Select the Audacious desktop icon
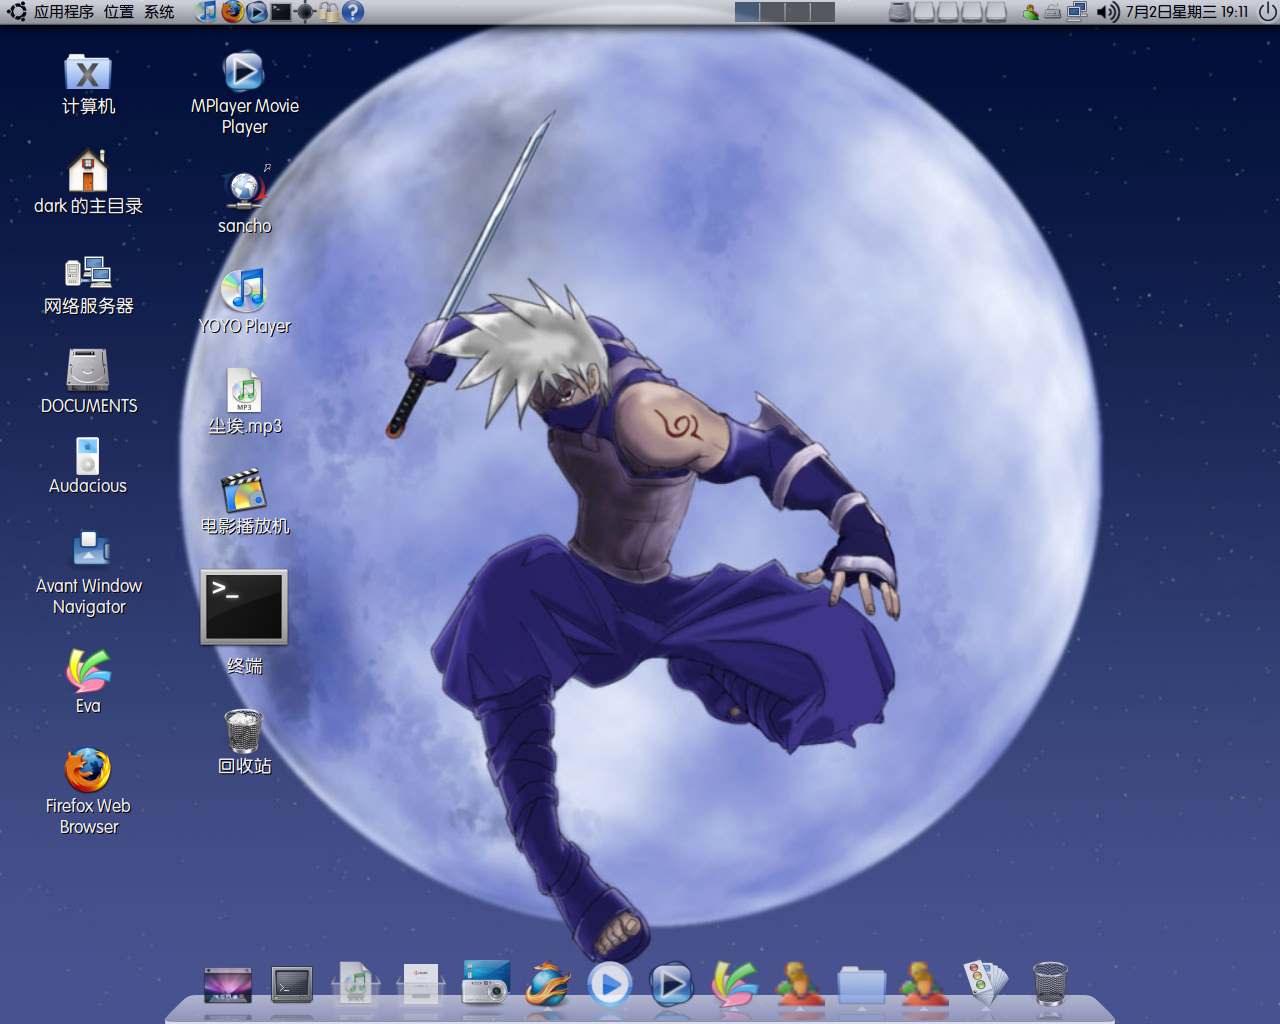 point(88,456)
